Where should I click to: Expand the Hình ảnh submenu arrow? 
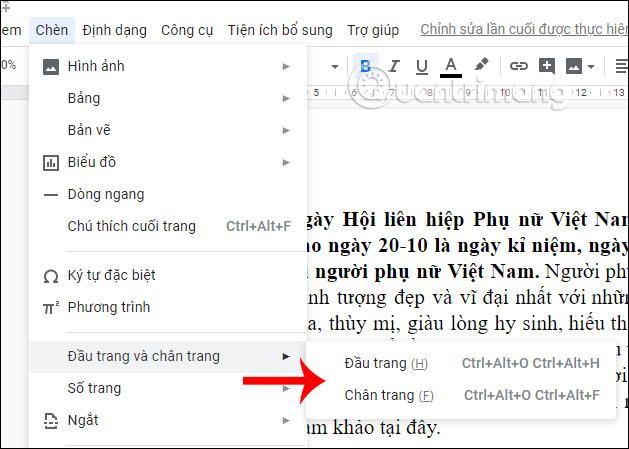(286, 67)
